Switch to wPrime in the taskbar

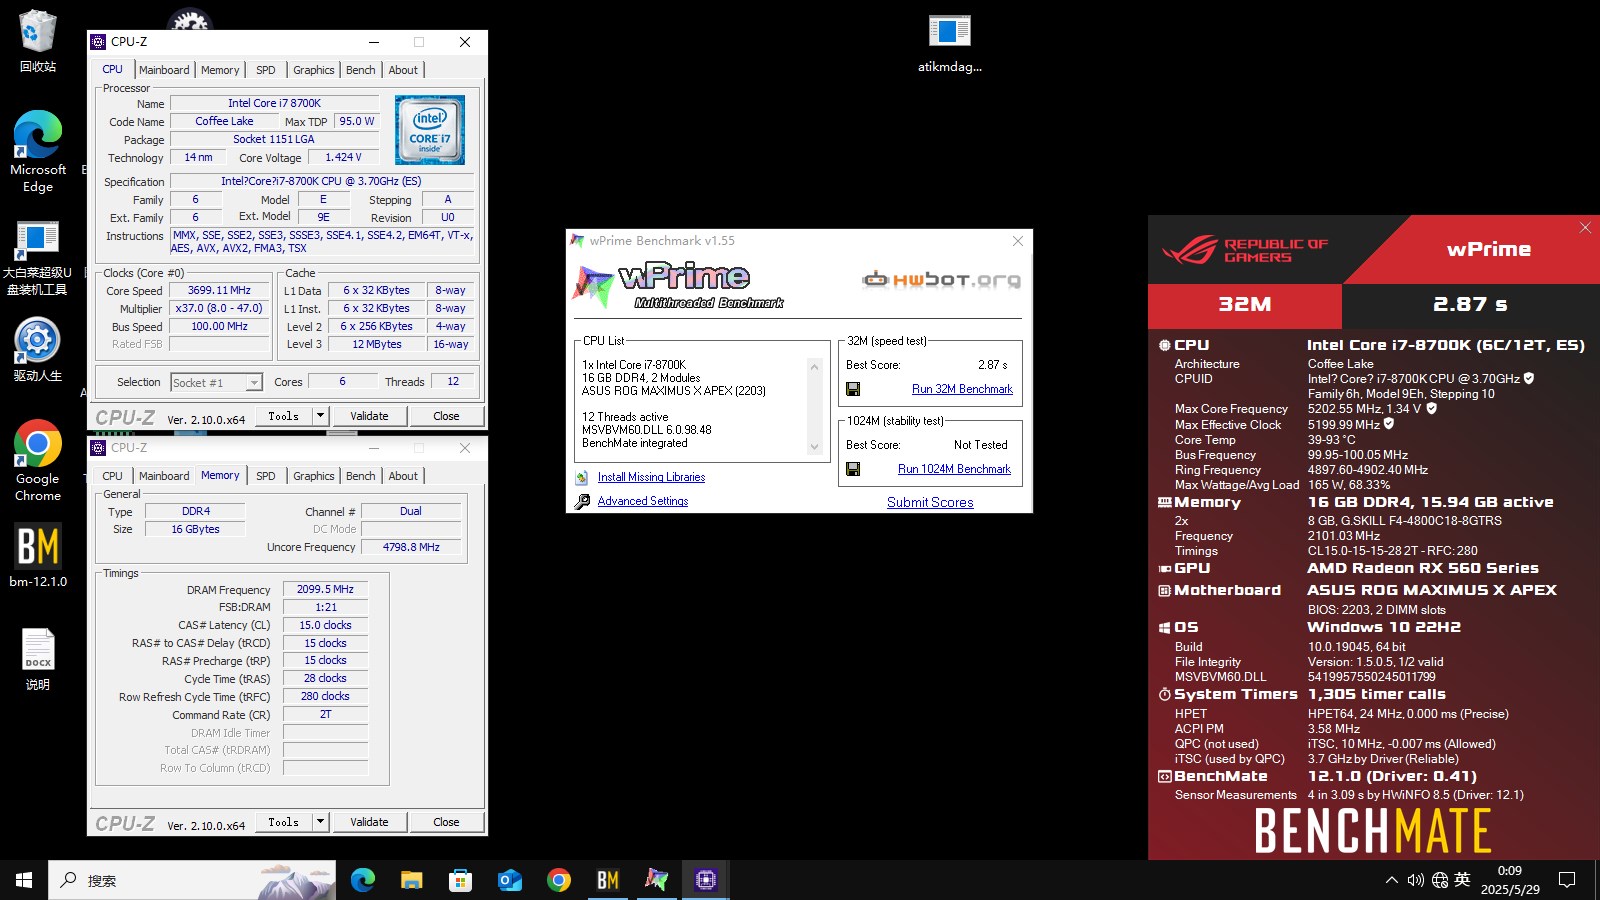point(656,880)
